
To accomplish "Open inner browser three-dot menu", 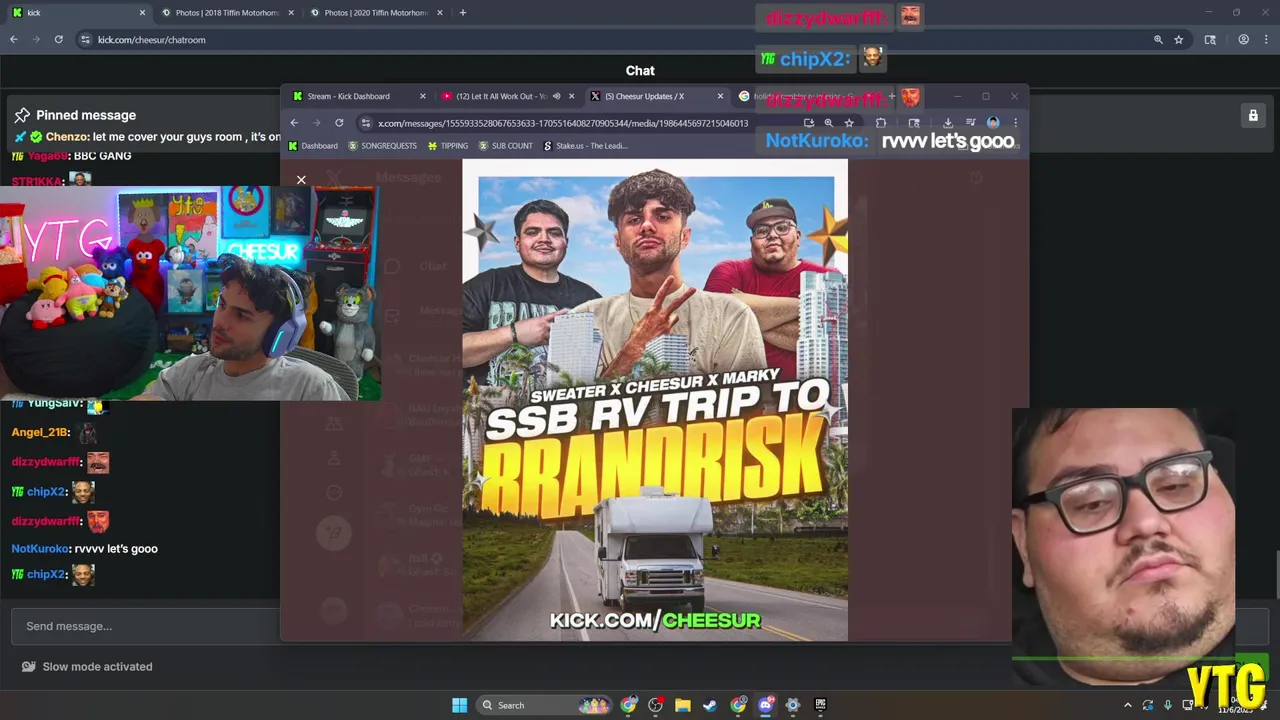I will pos(1015,123).
